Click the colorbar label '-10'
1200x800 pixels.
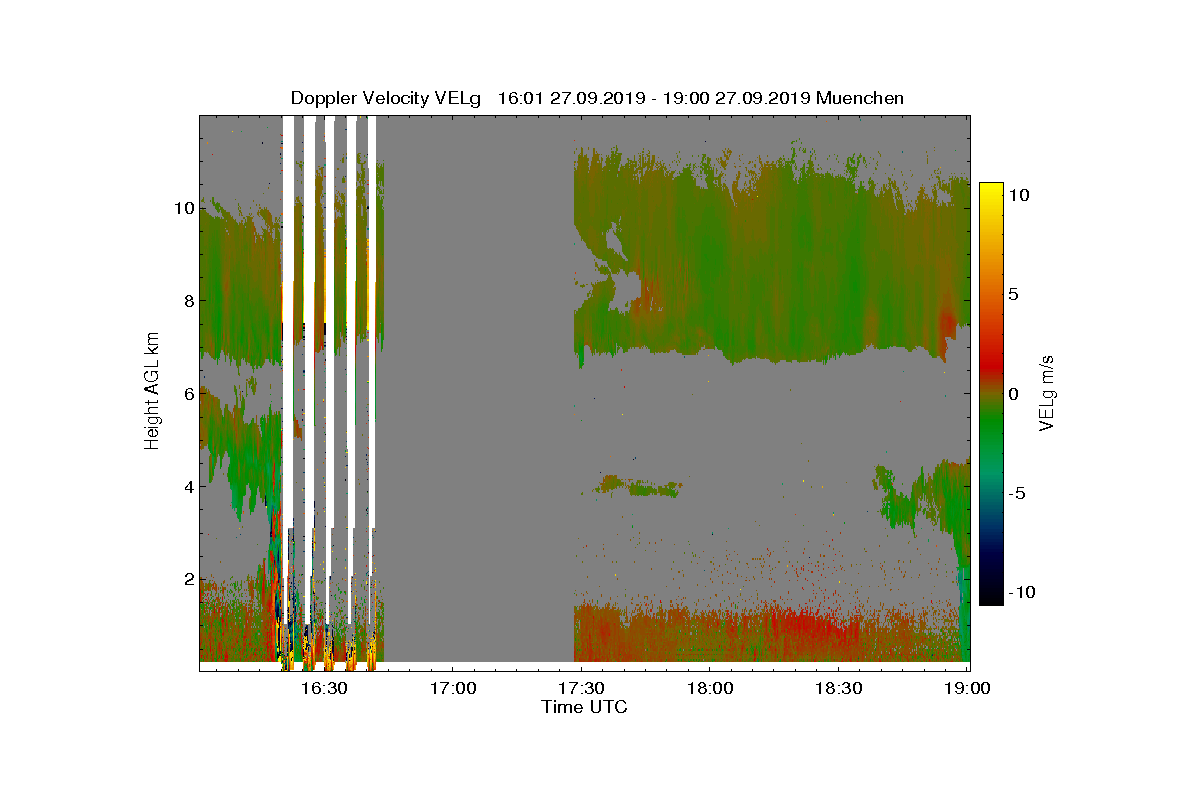[x=1022, y=592]
